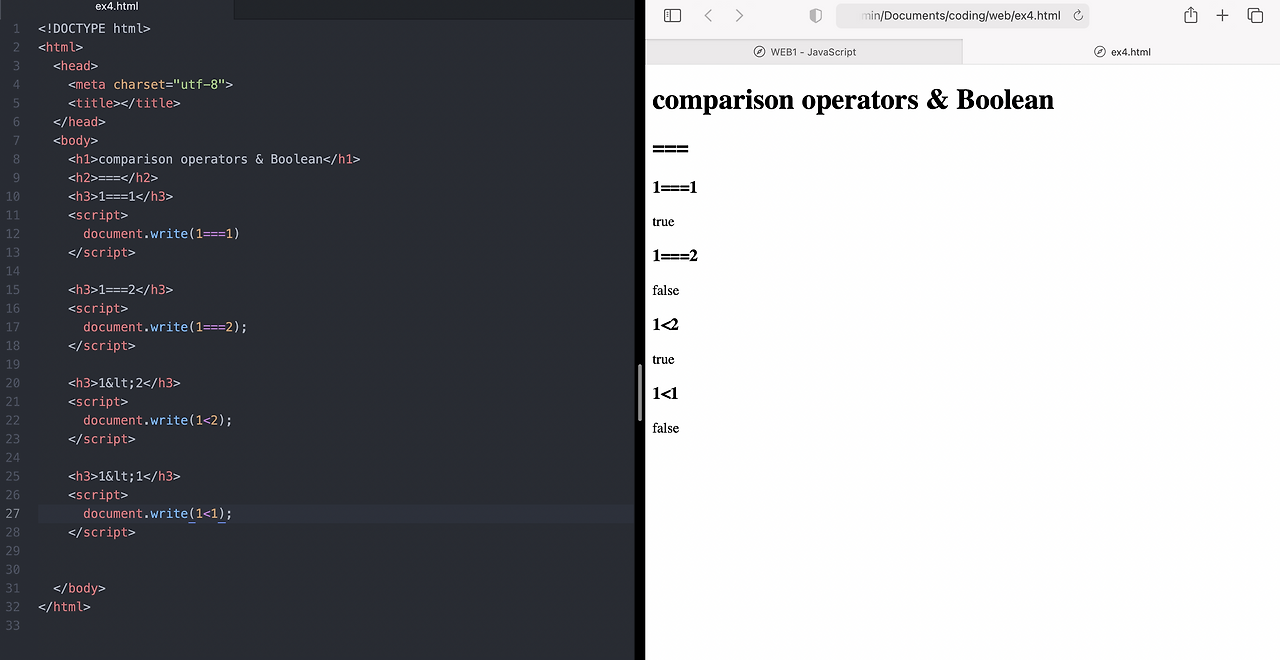Image resolution: width=1280 pixels, height=660 pixels.
Task: Reload the ex4.html page
Action: [x=1078, y=15]
